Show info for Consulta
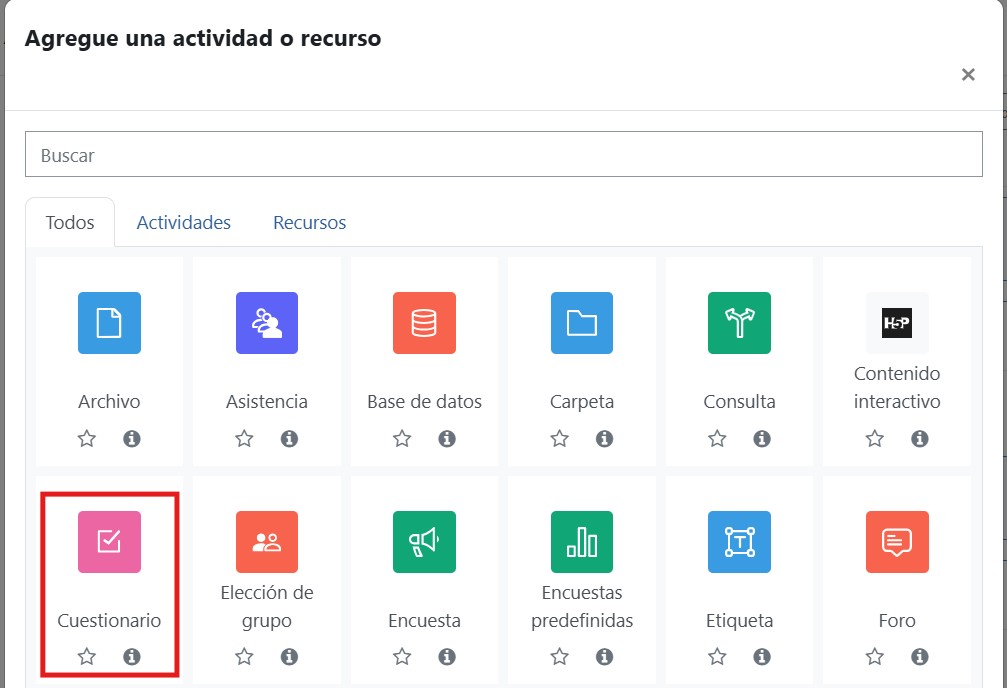The image size is (1007, 688). [762, 439]
